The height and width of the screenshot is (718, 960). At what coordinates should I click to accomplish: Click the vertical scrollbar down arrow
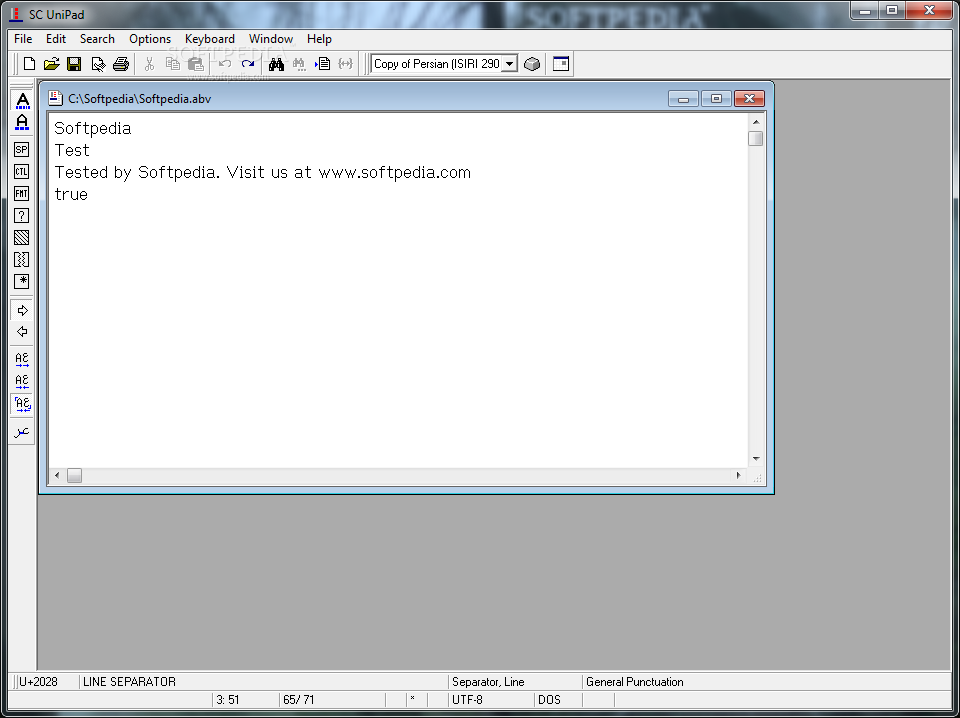click(x=756, y=458)
